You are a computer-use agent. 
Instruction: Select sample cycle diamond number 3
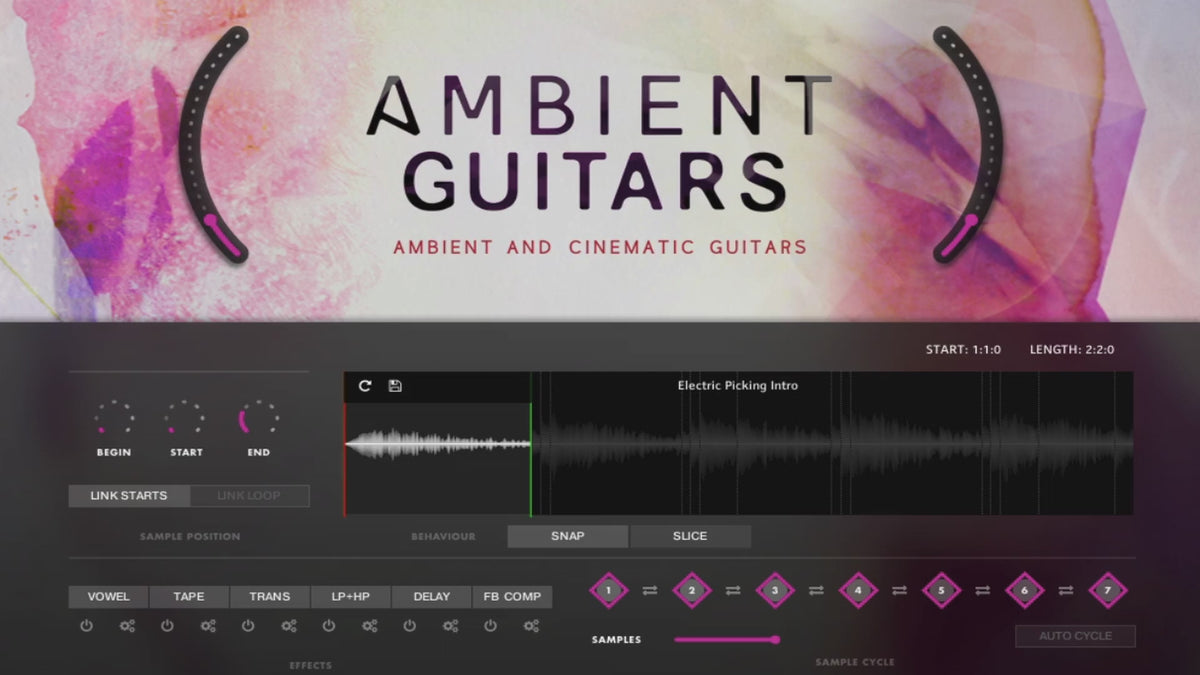point(774,590)
